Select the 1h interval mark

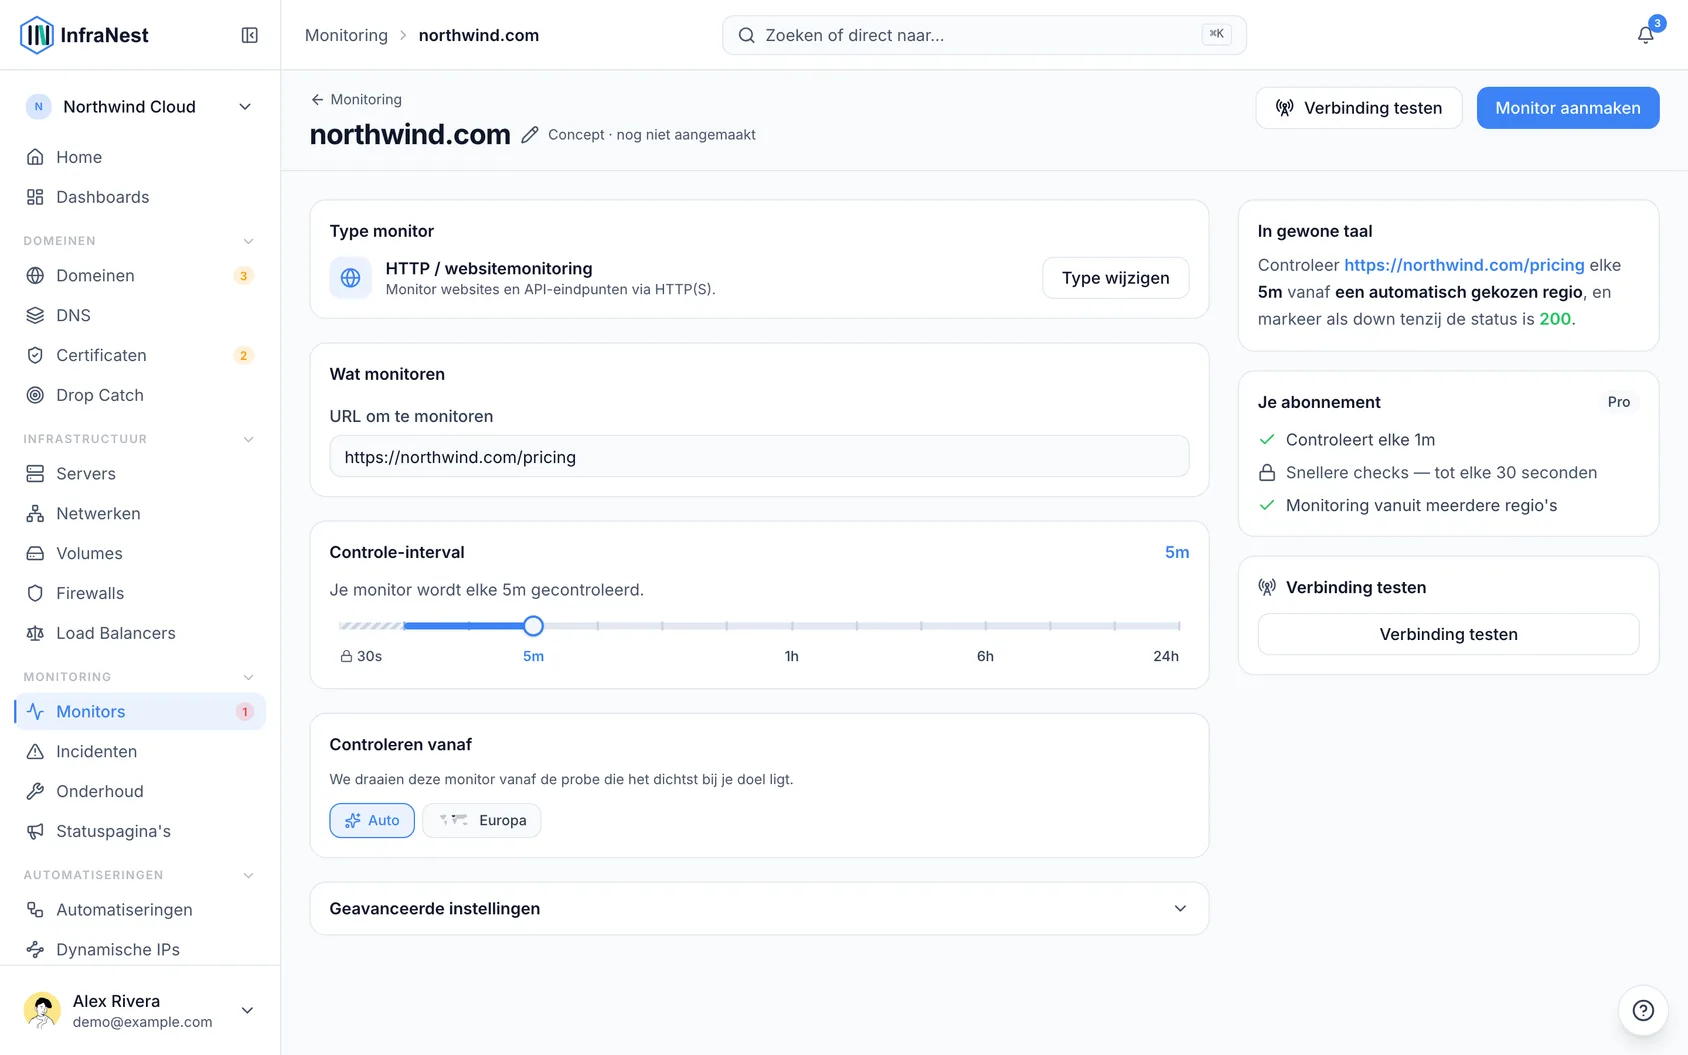pyautogui.click(x=791, y=656)
